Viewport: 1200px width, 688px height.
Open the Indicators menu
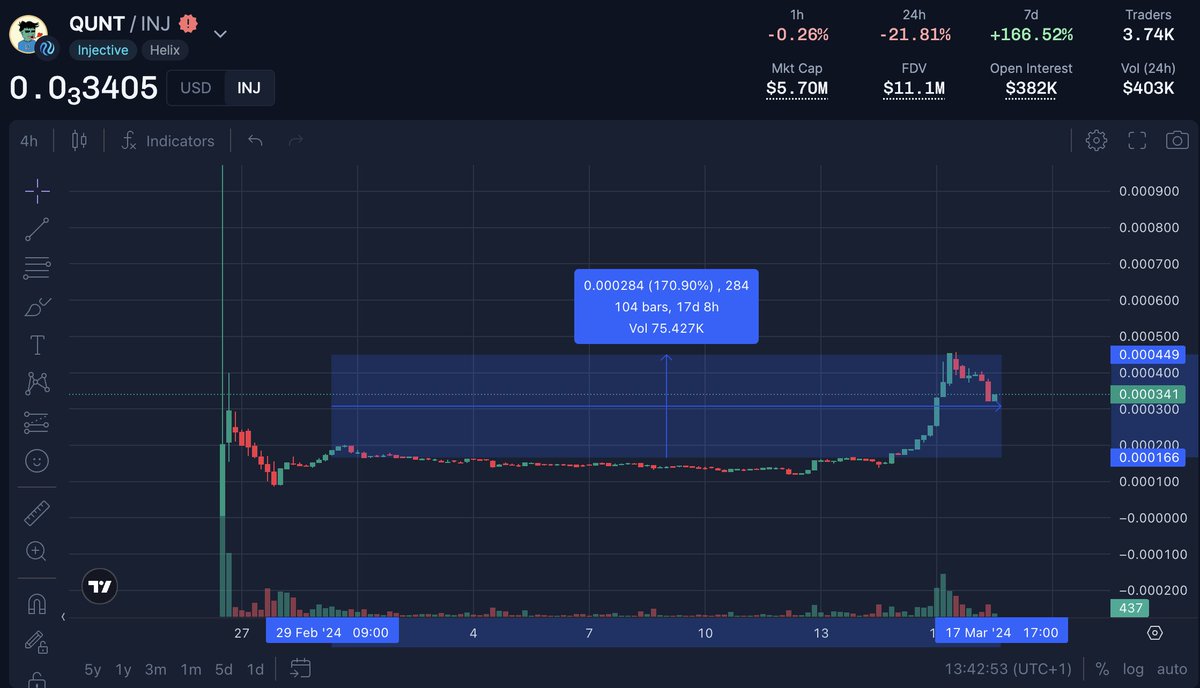(x=168, y=140)
